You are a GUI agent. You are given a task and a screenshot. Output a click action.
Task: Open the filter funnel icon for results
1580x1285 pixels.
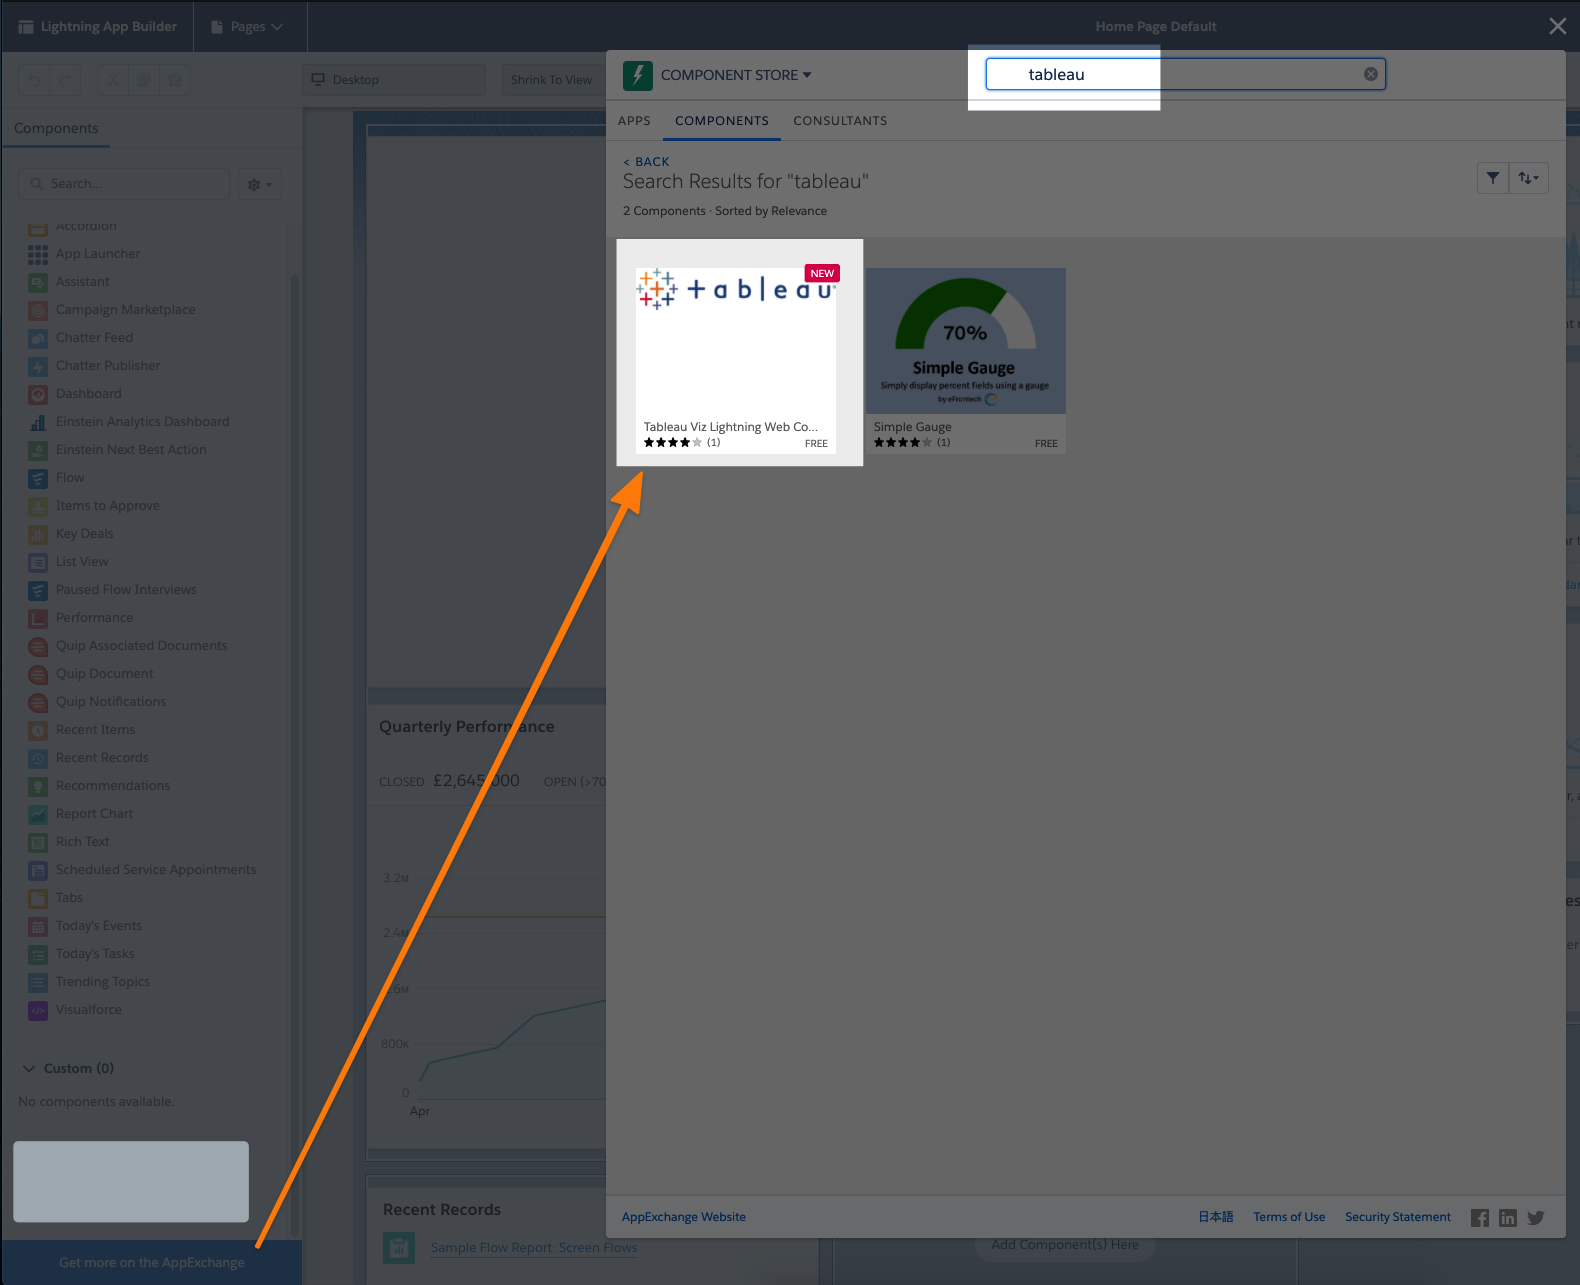(x=1492, y=178)
